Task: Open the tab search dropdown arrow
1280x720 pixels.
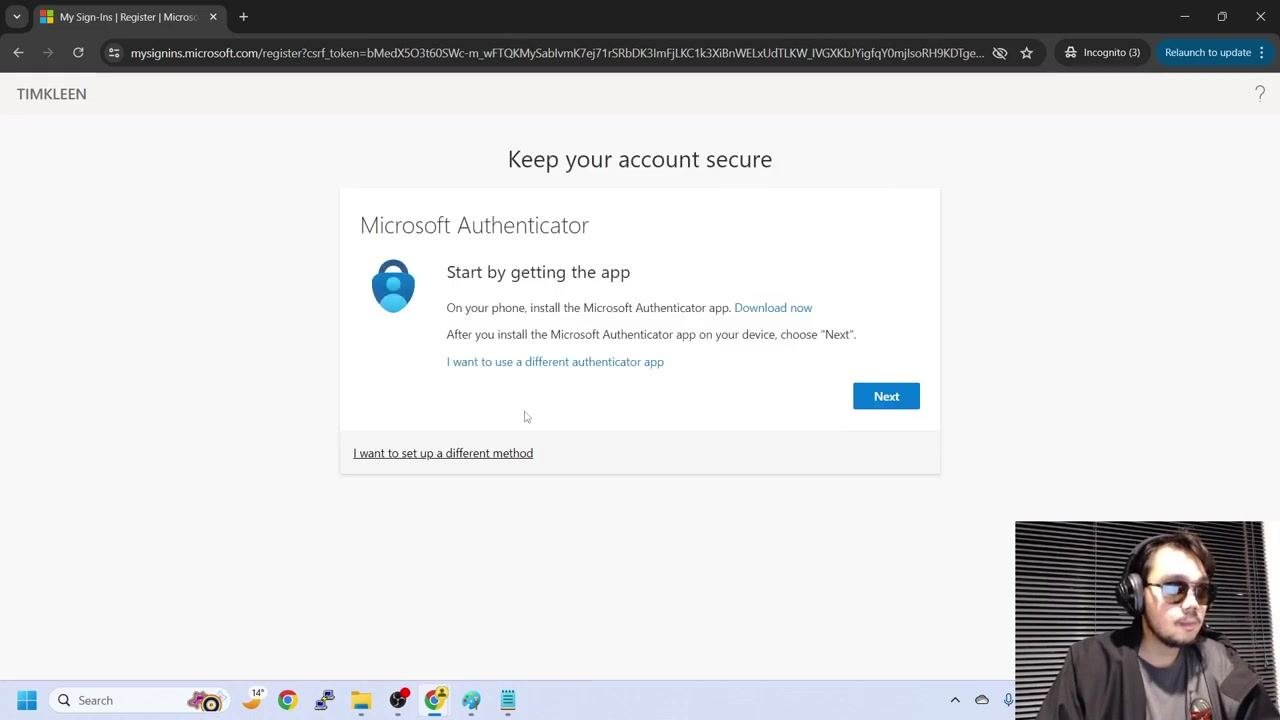Action: click(x=17, y=17)
